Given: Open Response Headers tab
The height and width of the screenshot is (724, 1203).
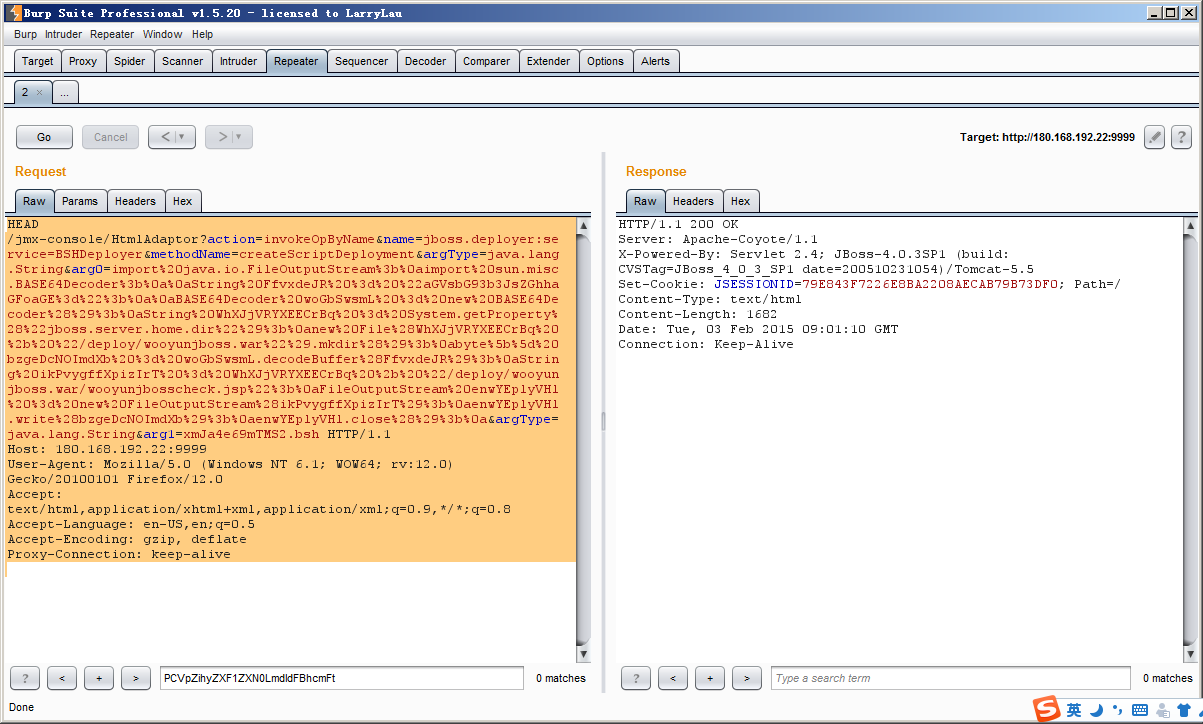Looking at the screenshot, I should (693, 201).
